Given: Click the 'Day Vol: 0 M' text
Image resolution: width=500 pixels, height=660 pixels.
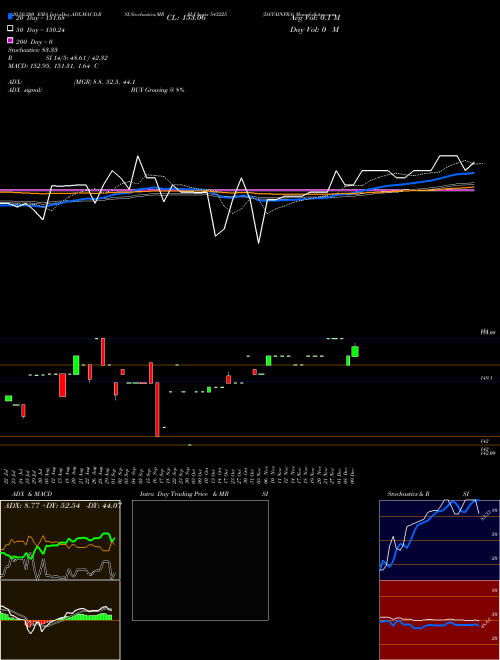Looking at the screenshot, I should click(314, 29).
